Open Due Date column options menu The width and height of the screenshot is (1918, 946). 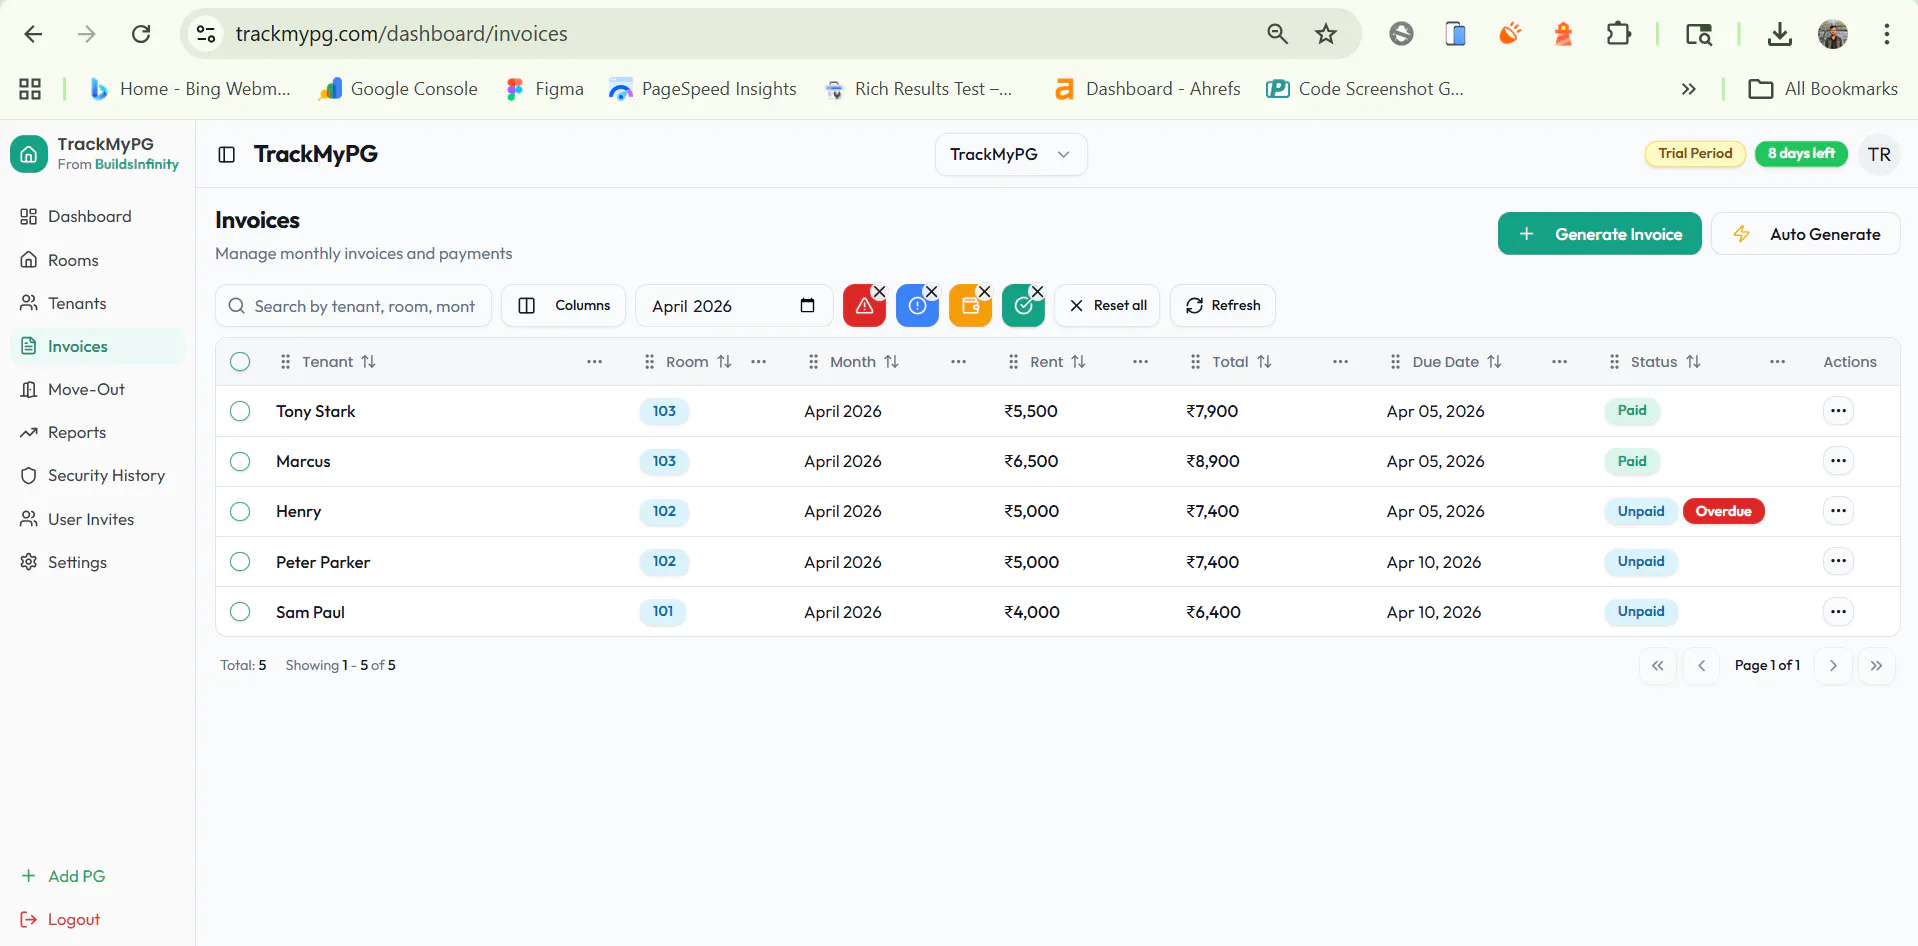coord(1559,362)
